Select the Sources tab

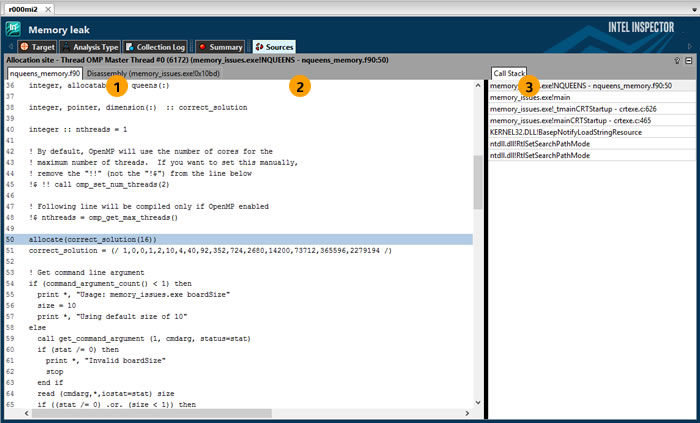coord(273,46)
